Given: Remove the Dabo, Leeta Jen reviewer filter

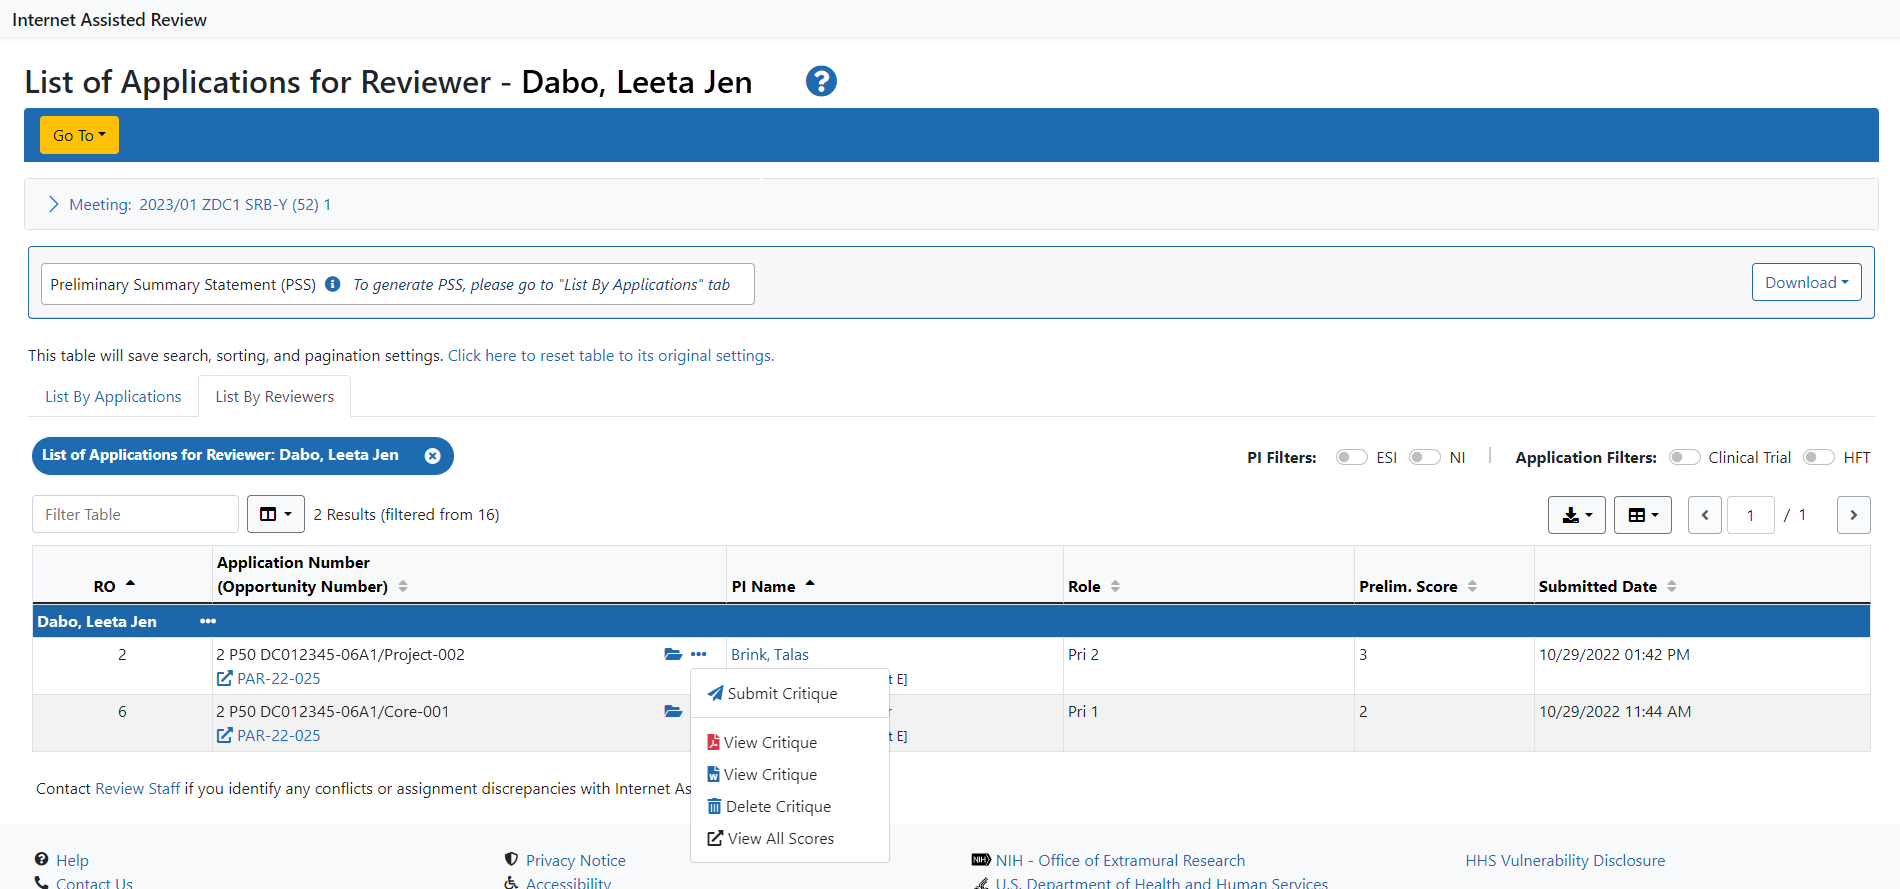Looking at the screenshot, I should coord(432,456).
